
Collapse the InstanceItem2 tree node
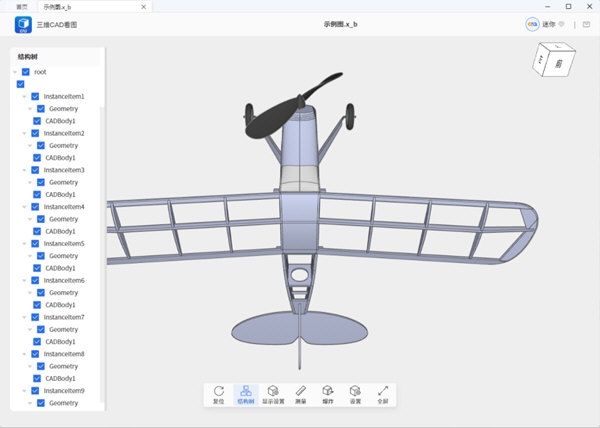click(24, 133)
